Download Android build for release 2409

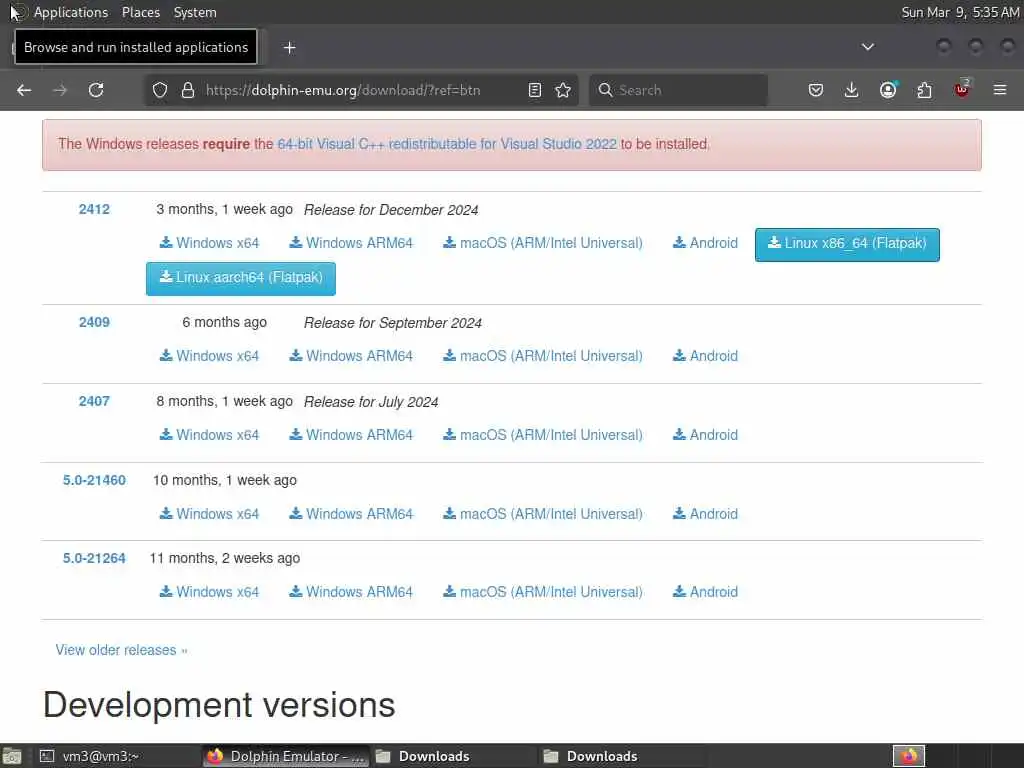coord(705,356)
